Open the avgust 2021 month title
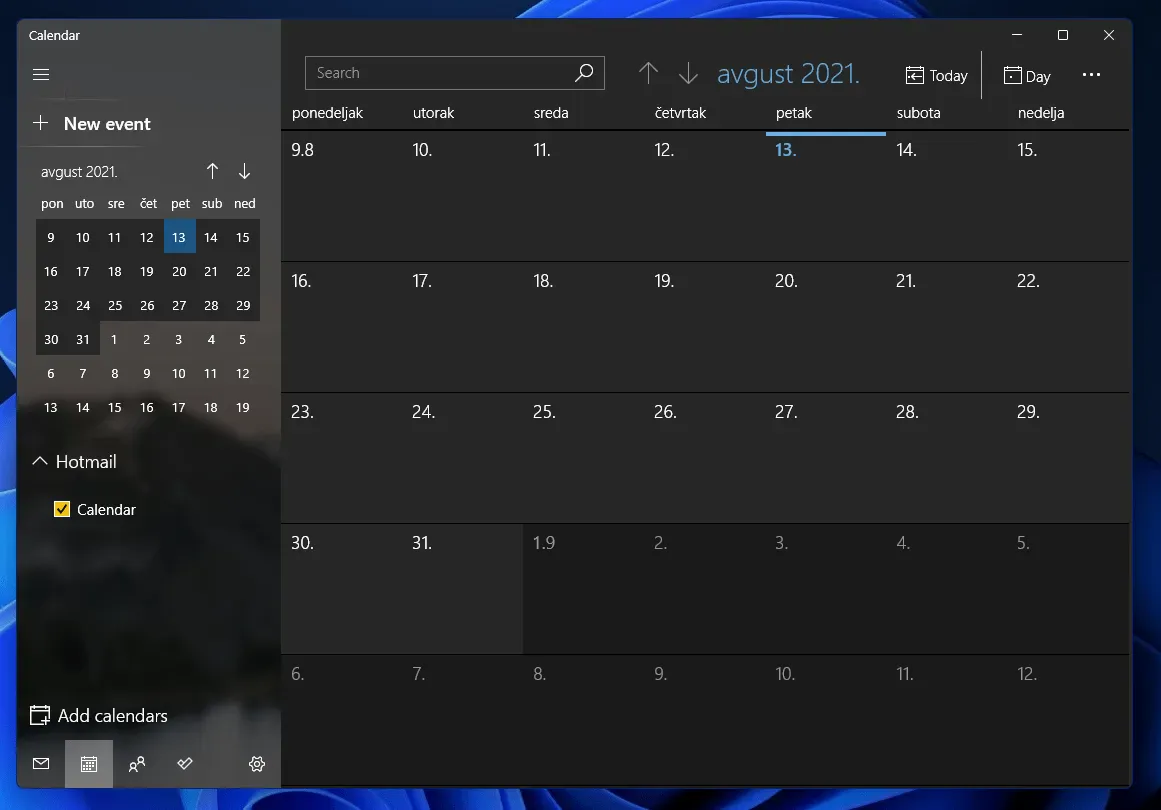Viewport: 1161px width, 810px height. (788, 74)
